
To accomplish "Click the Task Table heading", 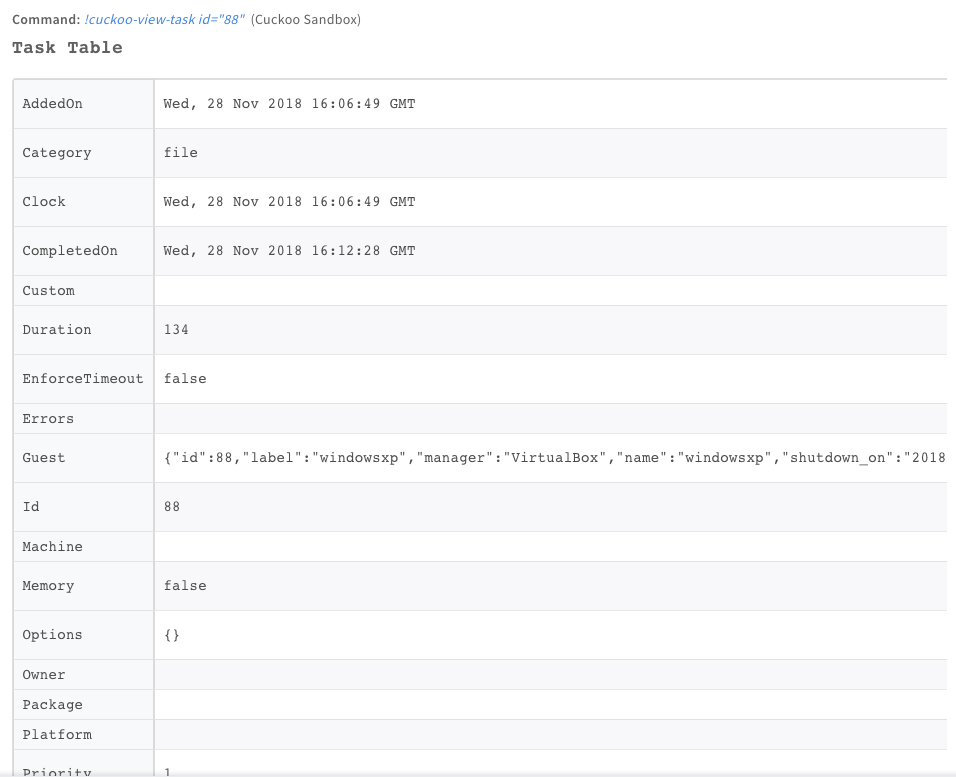I will click(67, 48).
